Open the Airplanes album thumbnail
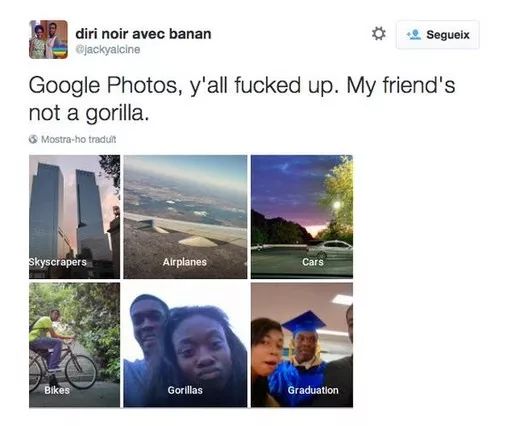The image size is (511, 426). pos(185,217)
